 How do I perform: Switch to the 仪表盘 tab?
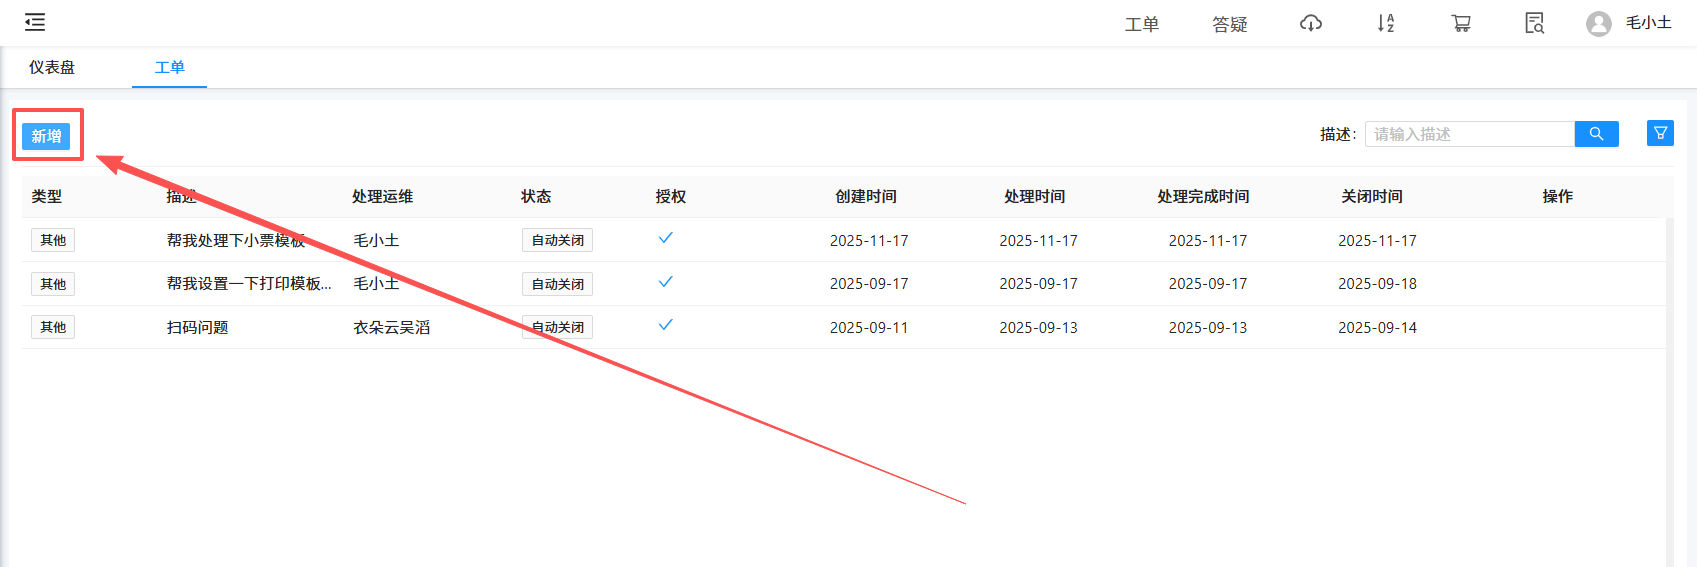[x=52, y=67]
